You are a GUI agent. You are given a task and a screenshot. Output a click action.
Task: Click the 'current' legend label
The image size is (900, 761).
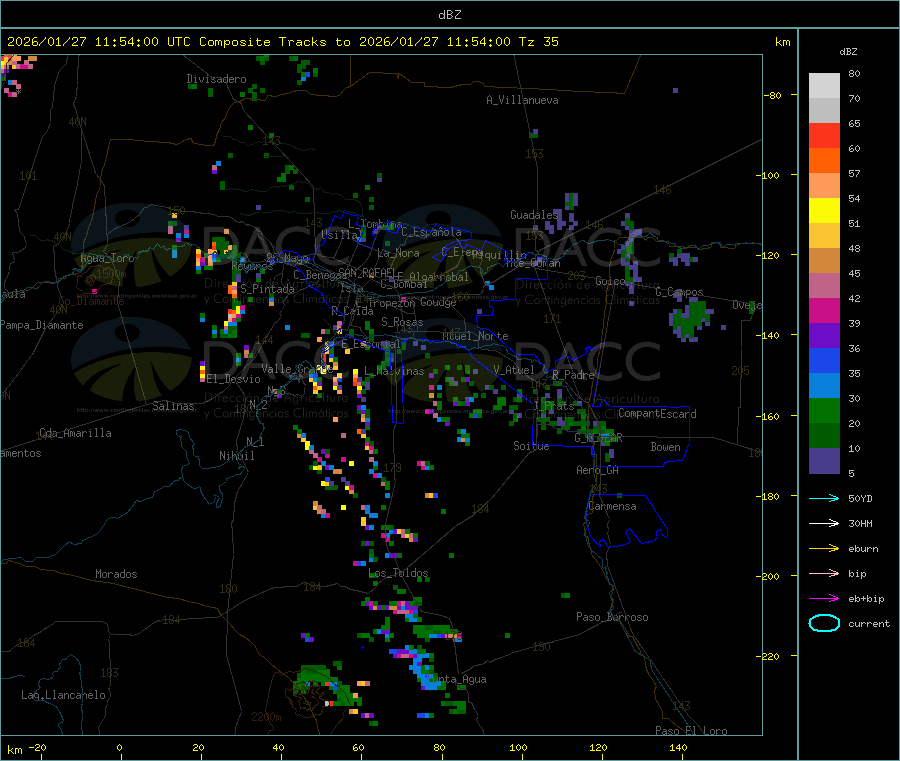click(x=869, y=623)
